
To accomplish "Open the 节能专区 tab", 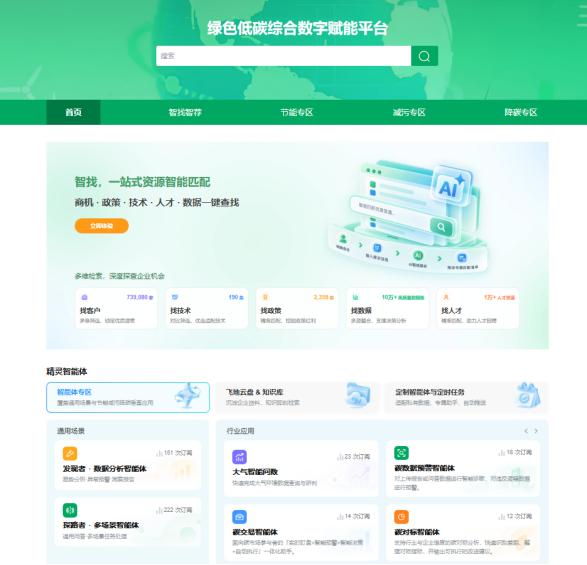I will [297, 112].
